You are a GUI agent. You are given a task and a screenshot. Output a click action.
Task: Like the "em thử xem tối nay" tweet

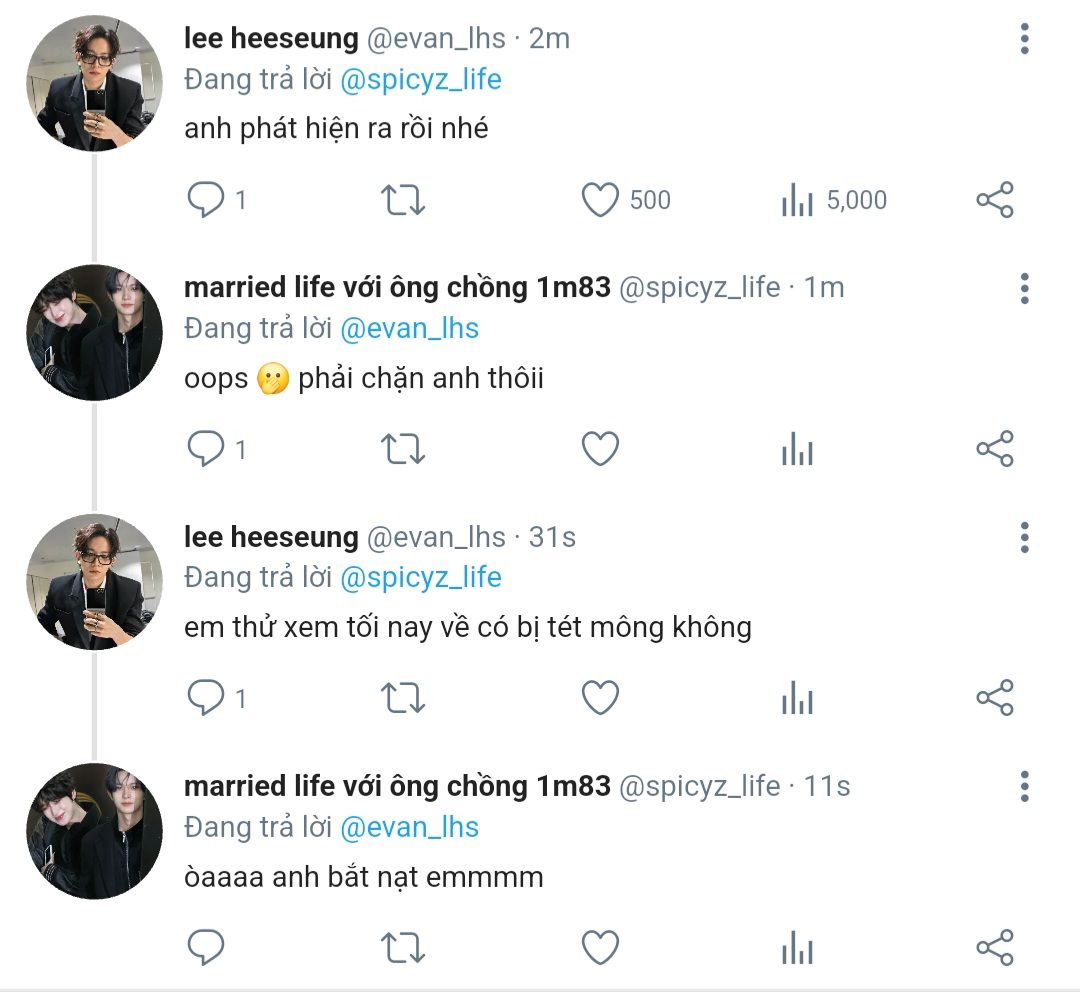[600, 698]
